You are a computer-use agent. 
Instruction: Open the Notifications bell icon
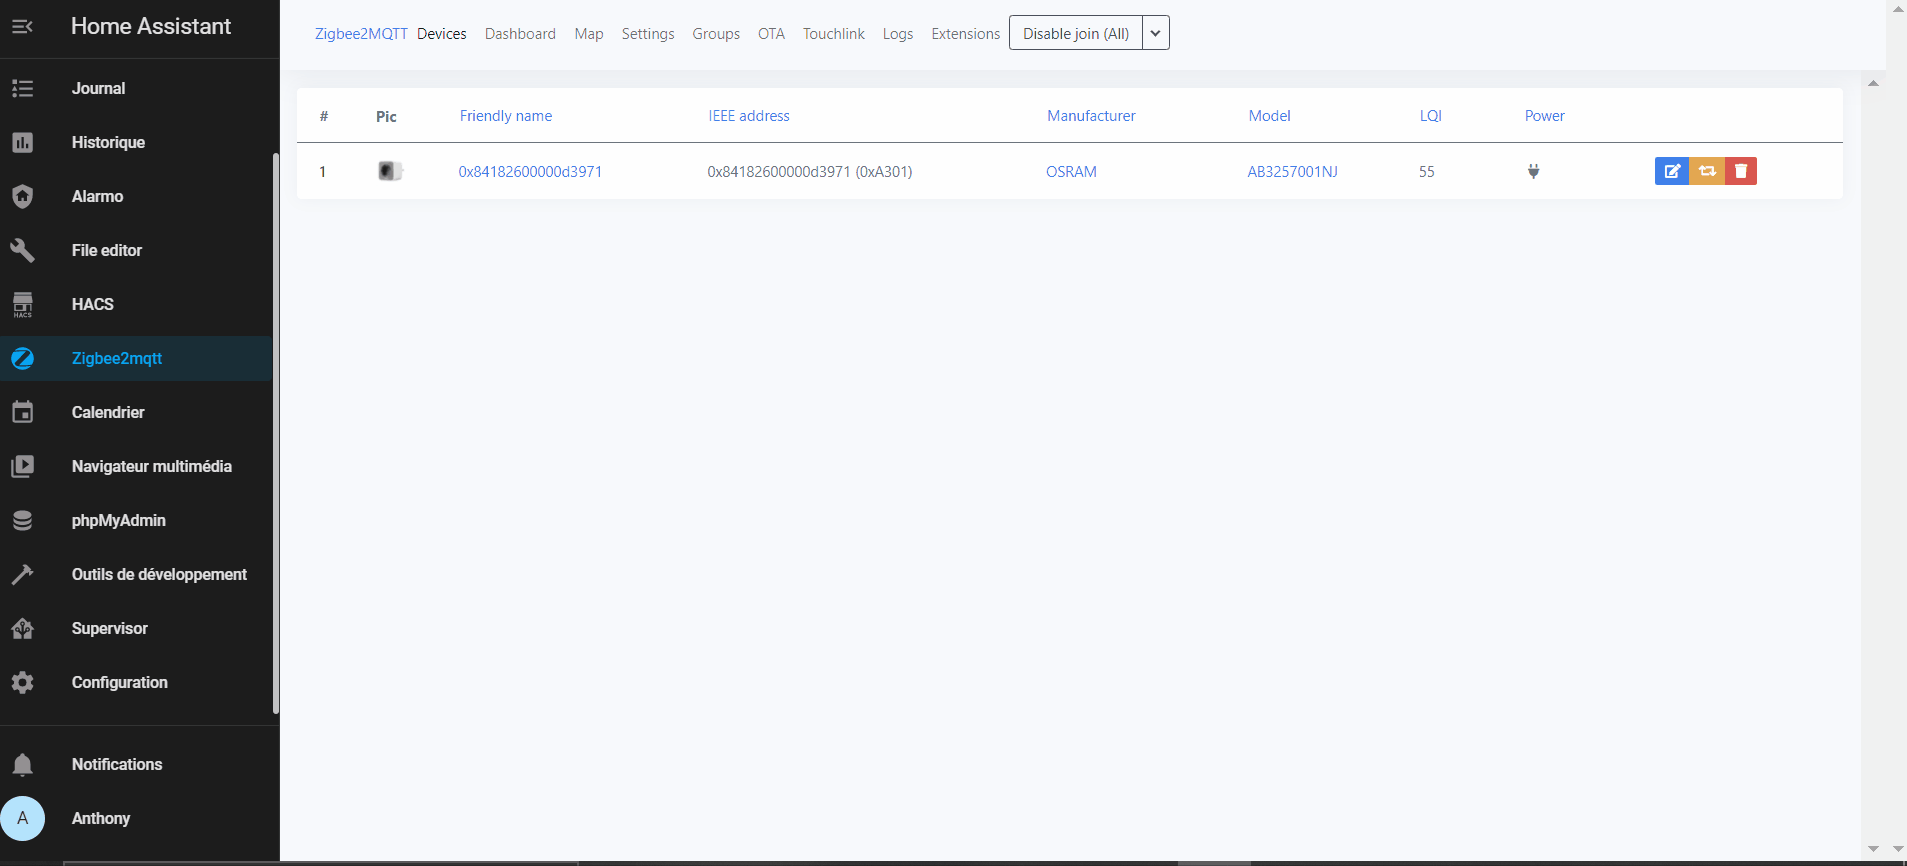22,764
